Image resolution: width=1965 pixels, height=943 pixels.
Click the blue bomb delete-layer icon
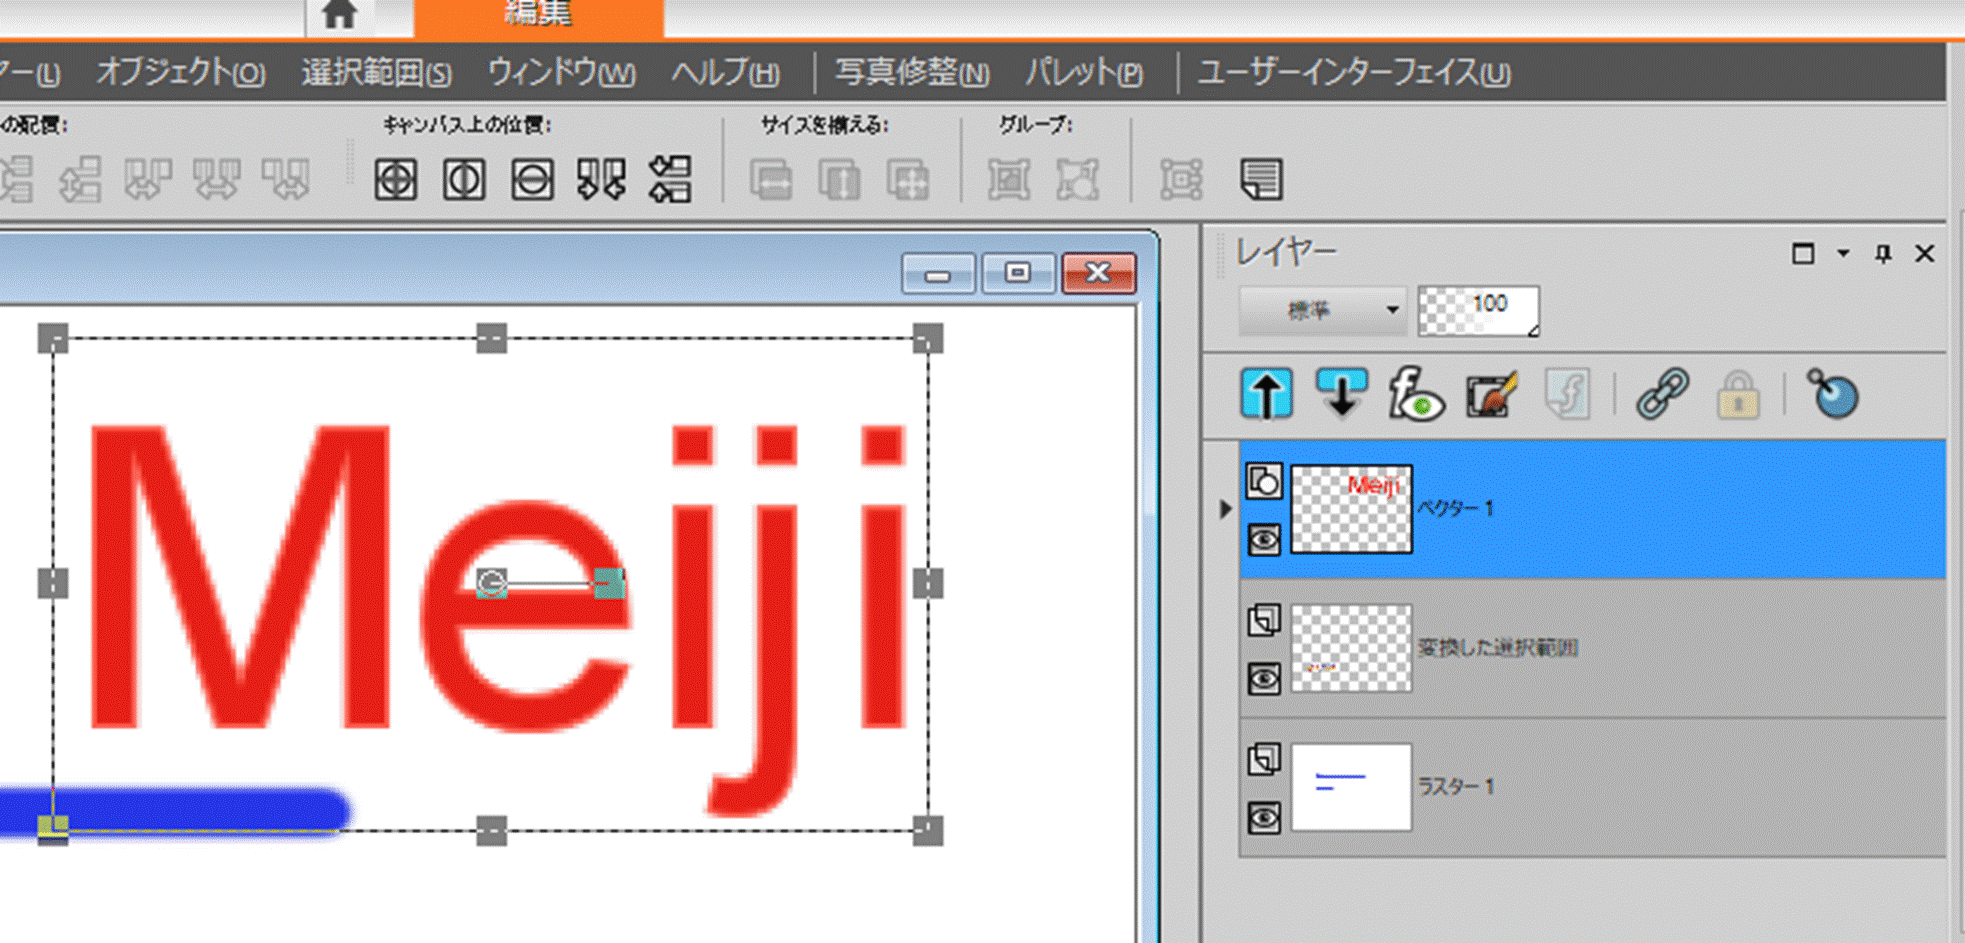point(1833,394)
